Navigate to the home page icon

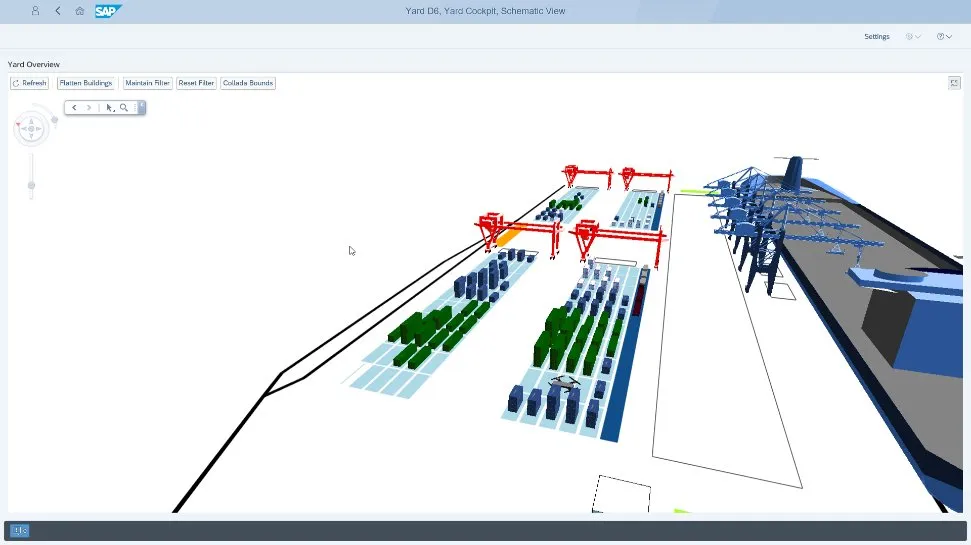(80, 11)
